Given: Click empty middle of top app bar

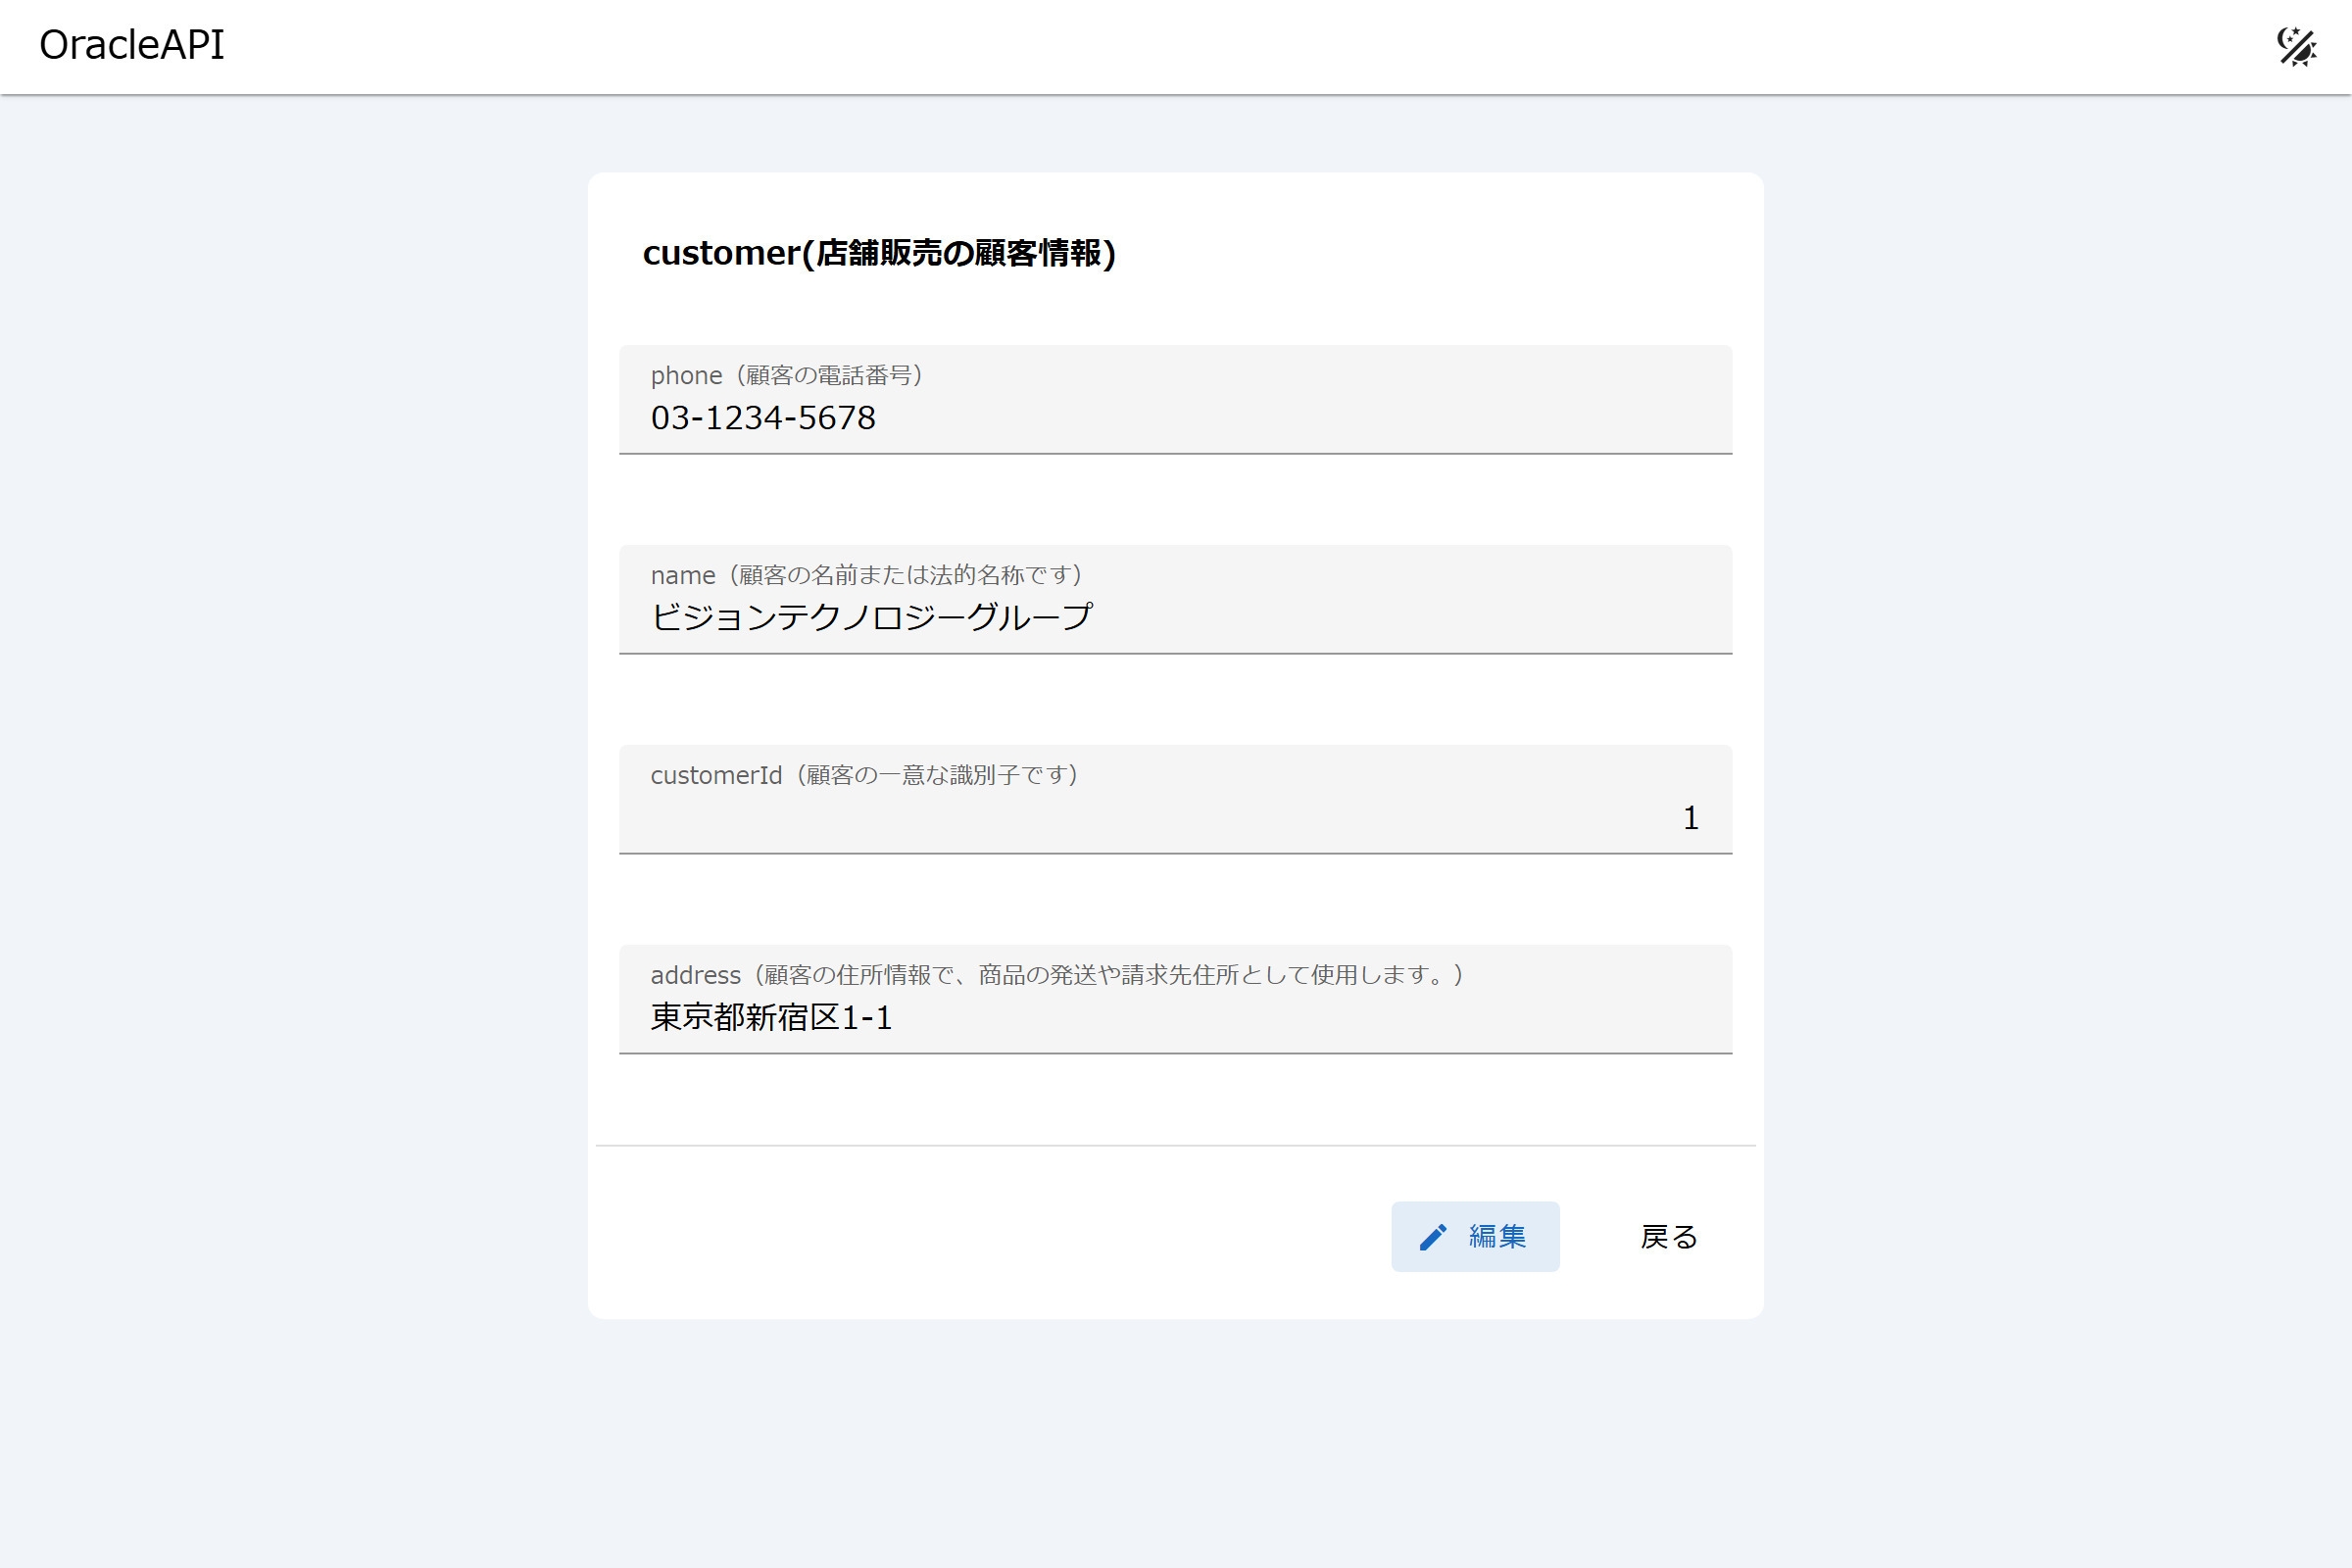Looking at the screenshot, I should click(x=1176, y=47).
